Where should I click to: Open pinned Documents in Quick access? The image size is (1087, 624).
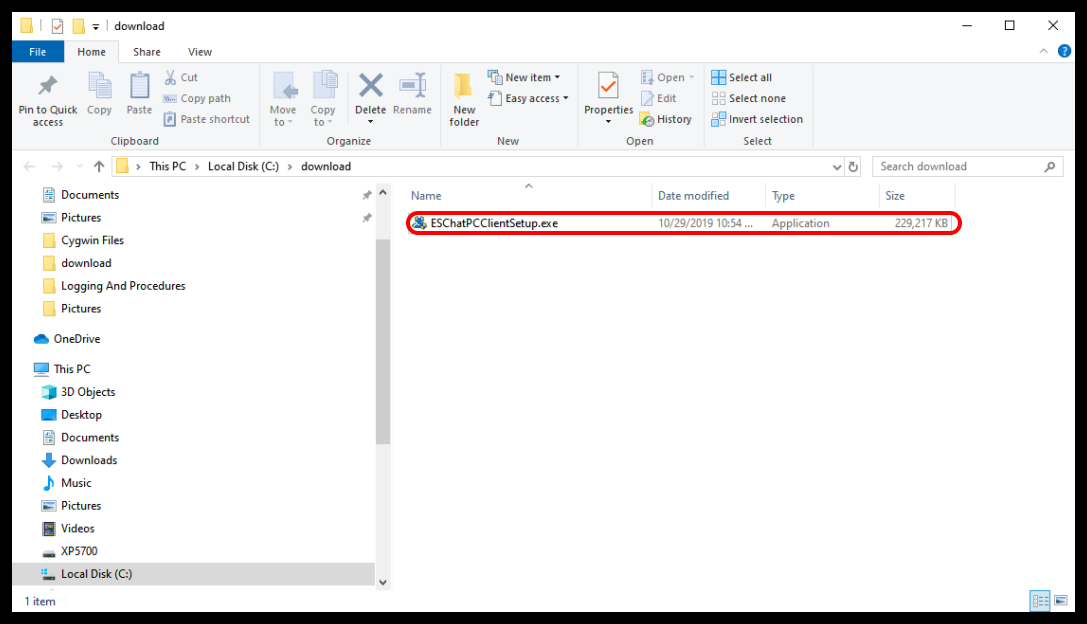[x=90, y=195]
